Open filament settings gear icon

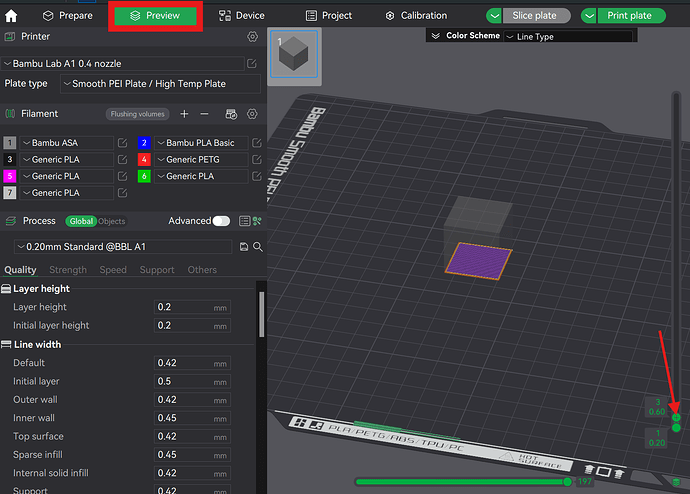[x=252, y=114]
